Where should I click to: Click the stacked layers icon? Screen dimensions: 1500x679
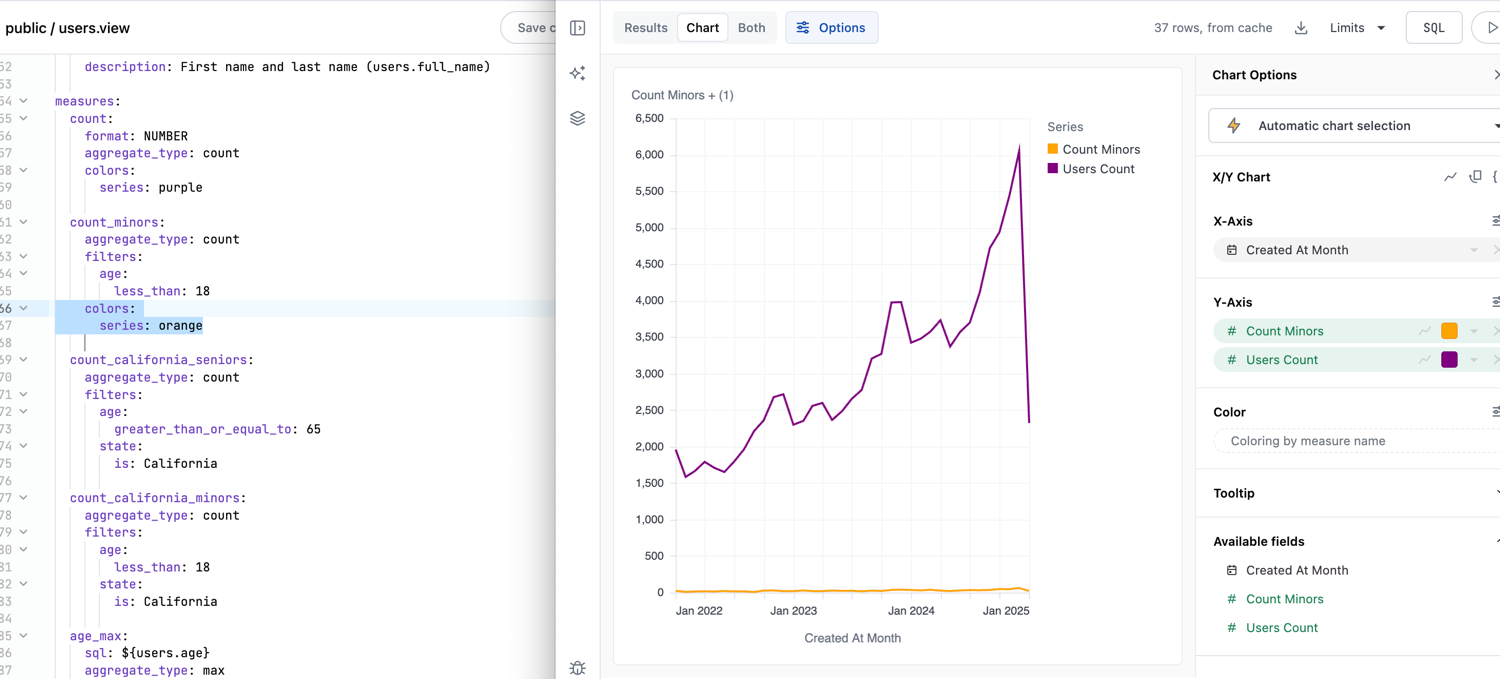[x=578, y=118]
